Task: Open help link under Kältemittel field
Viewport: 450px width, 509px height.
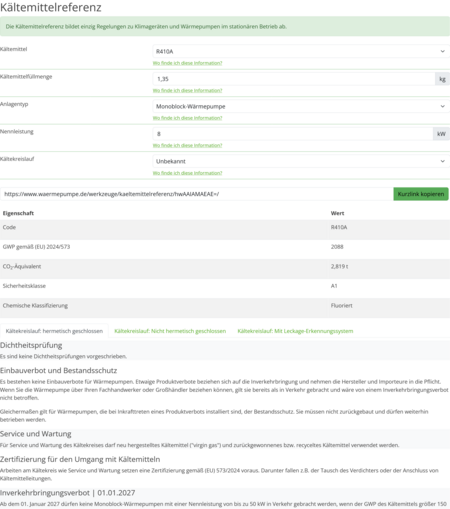Action: tap(187, 63)
